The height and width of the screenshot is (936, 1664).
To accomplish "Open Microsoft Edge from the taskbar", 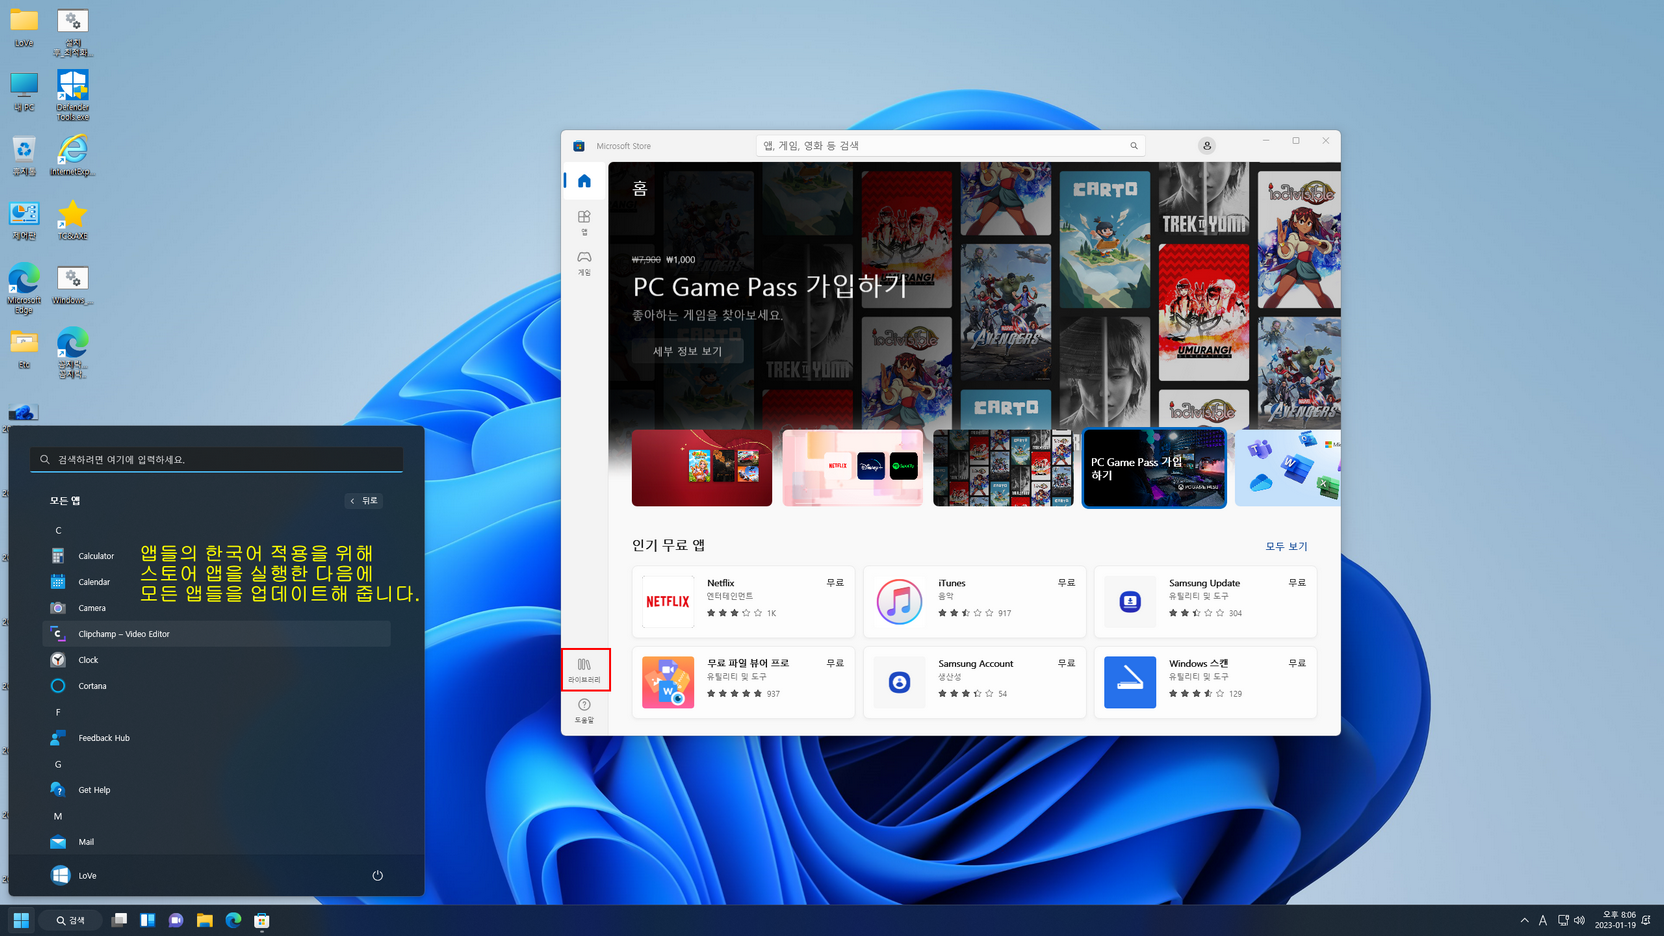I will coord(233,920).
